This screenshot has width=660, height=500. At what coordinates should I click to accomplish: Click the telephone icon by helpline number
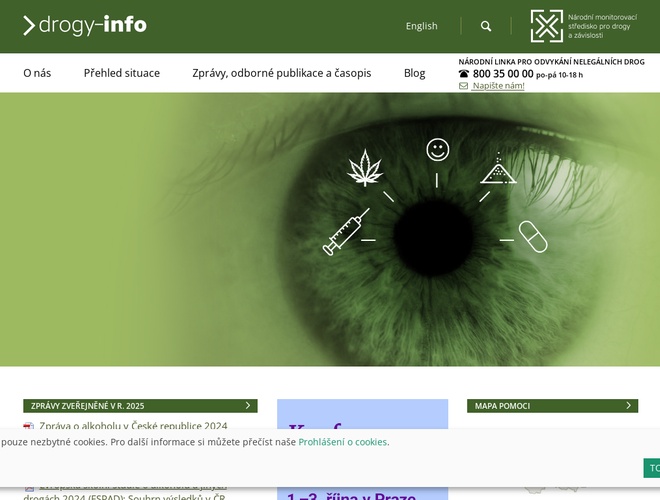coord(464,74)
